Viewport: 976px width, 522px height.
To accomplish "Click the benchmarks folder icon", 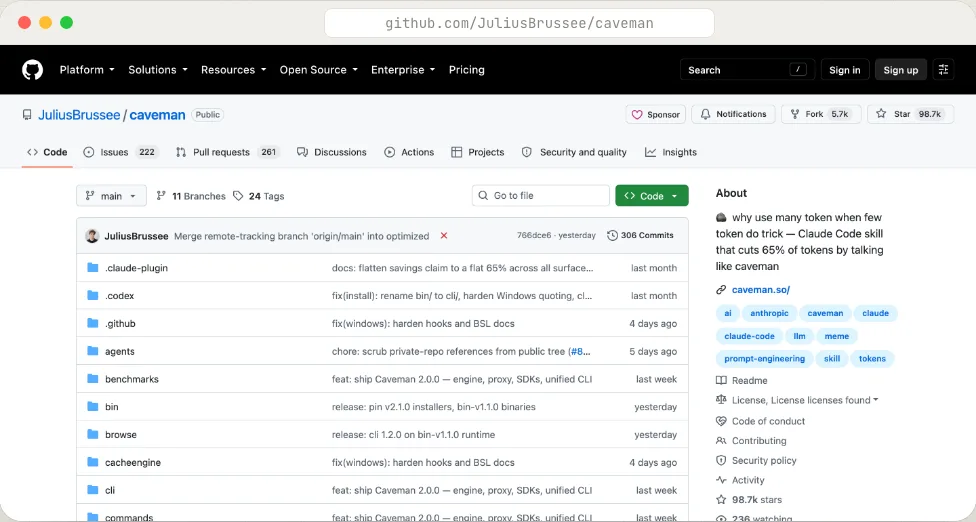I will coord(93,378).
